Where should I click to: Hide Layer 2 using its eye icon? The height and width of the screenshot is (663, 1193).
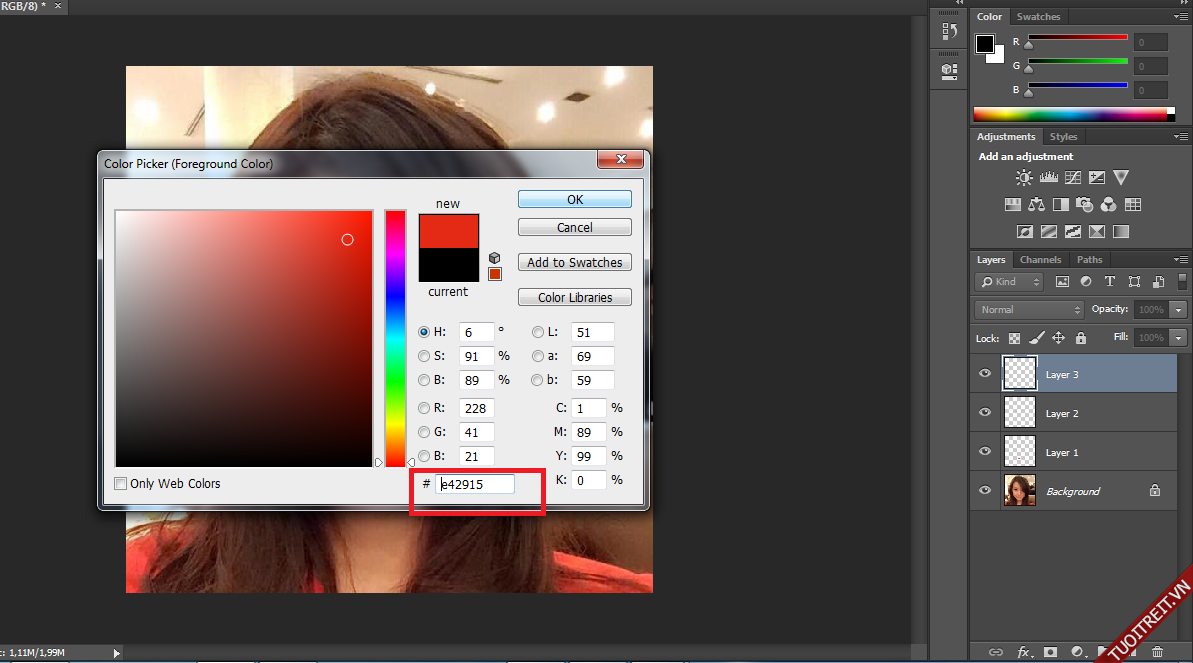(x=985, y=413)
